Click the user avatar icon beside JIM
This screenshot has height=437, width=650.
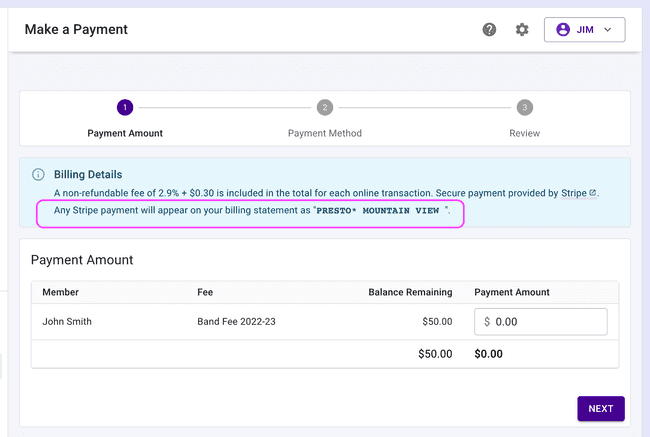[563, 30]
